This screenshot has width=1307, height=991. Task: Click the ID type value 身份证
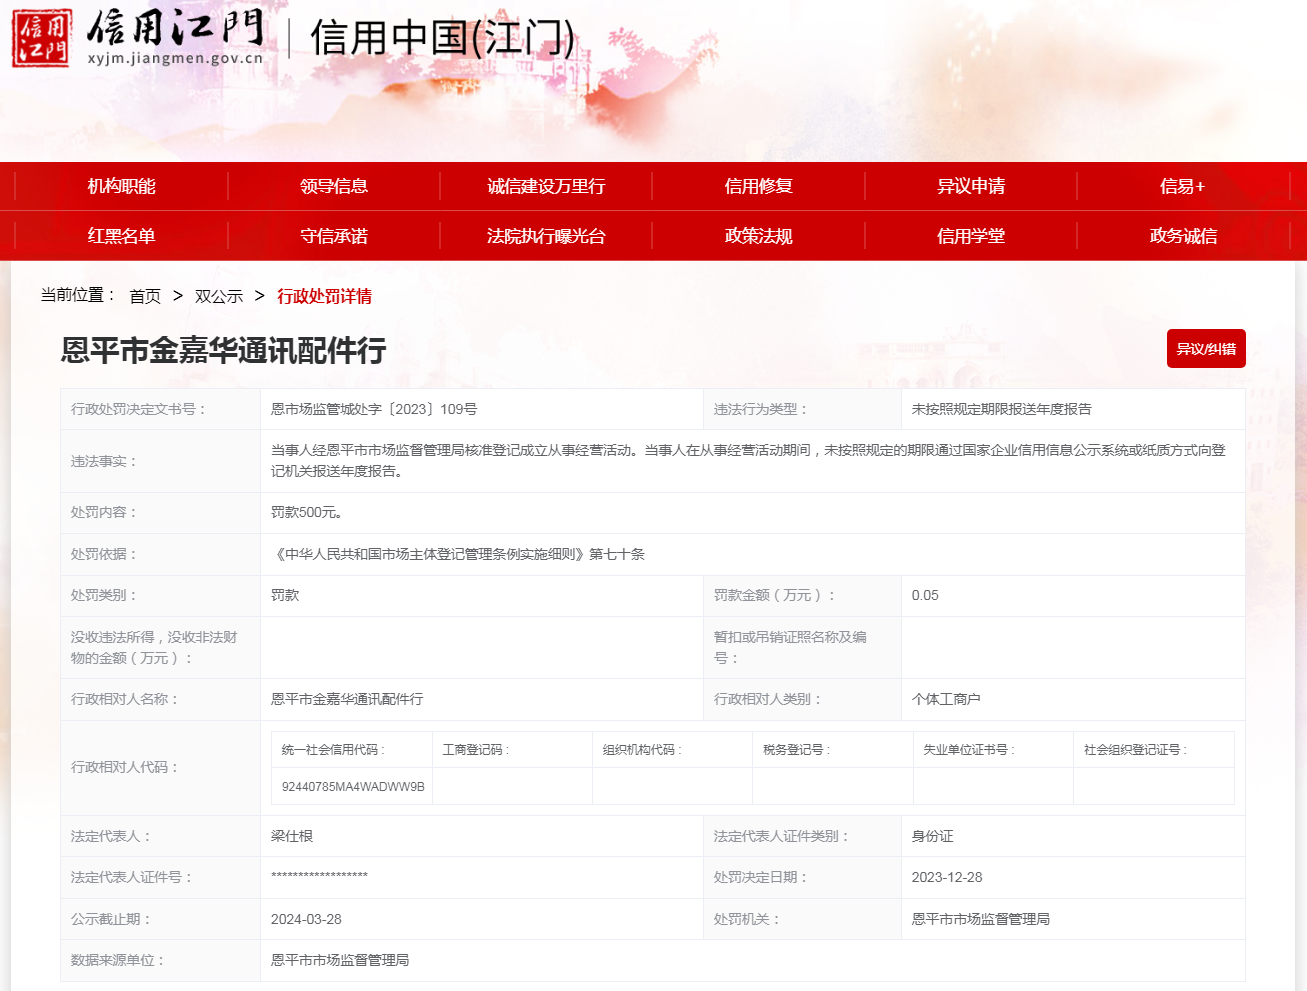pos(932,836)
